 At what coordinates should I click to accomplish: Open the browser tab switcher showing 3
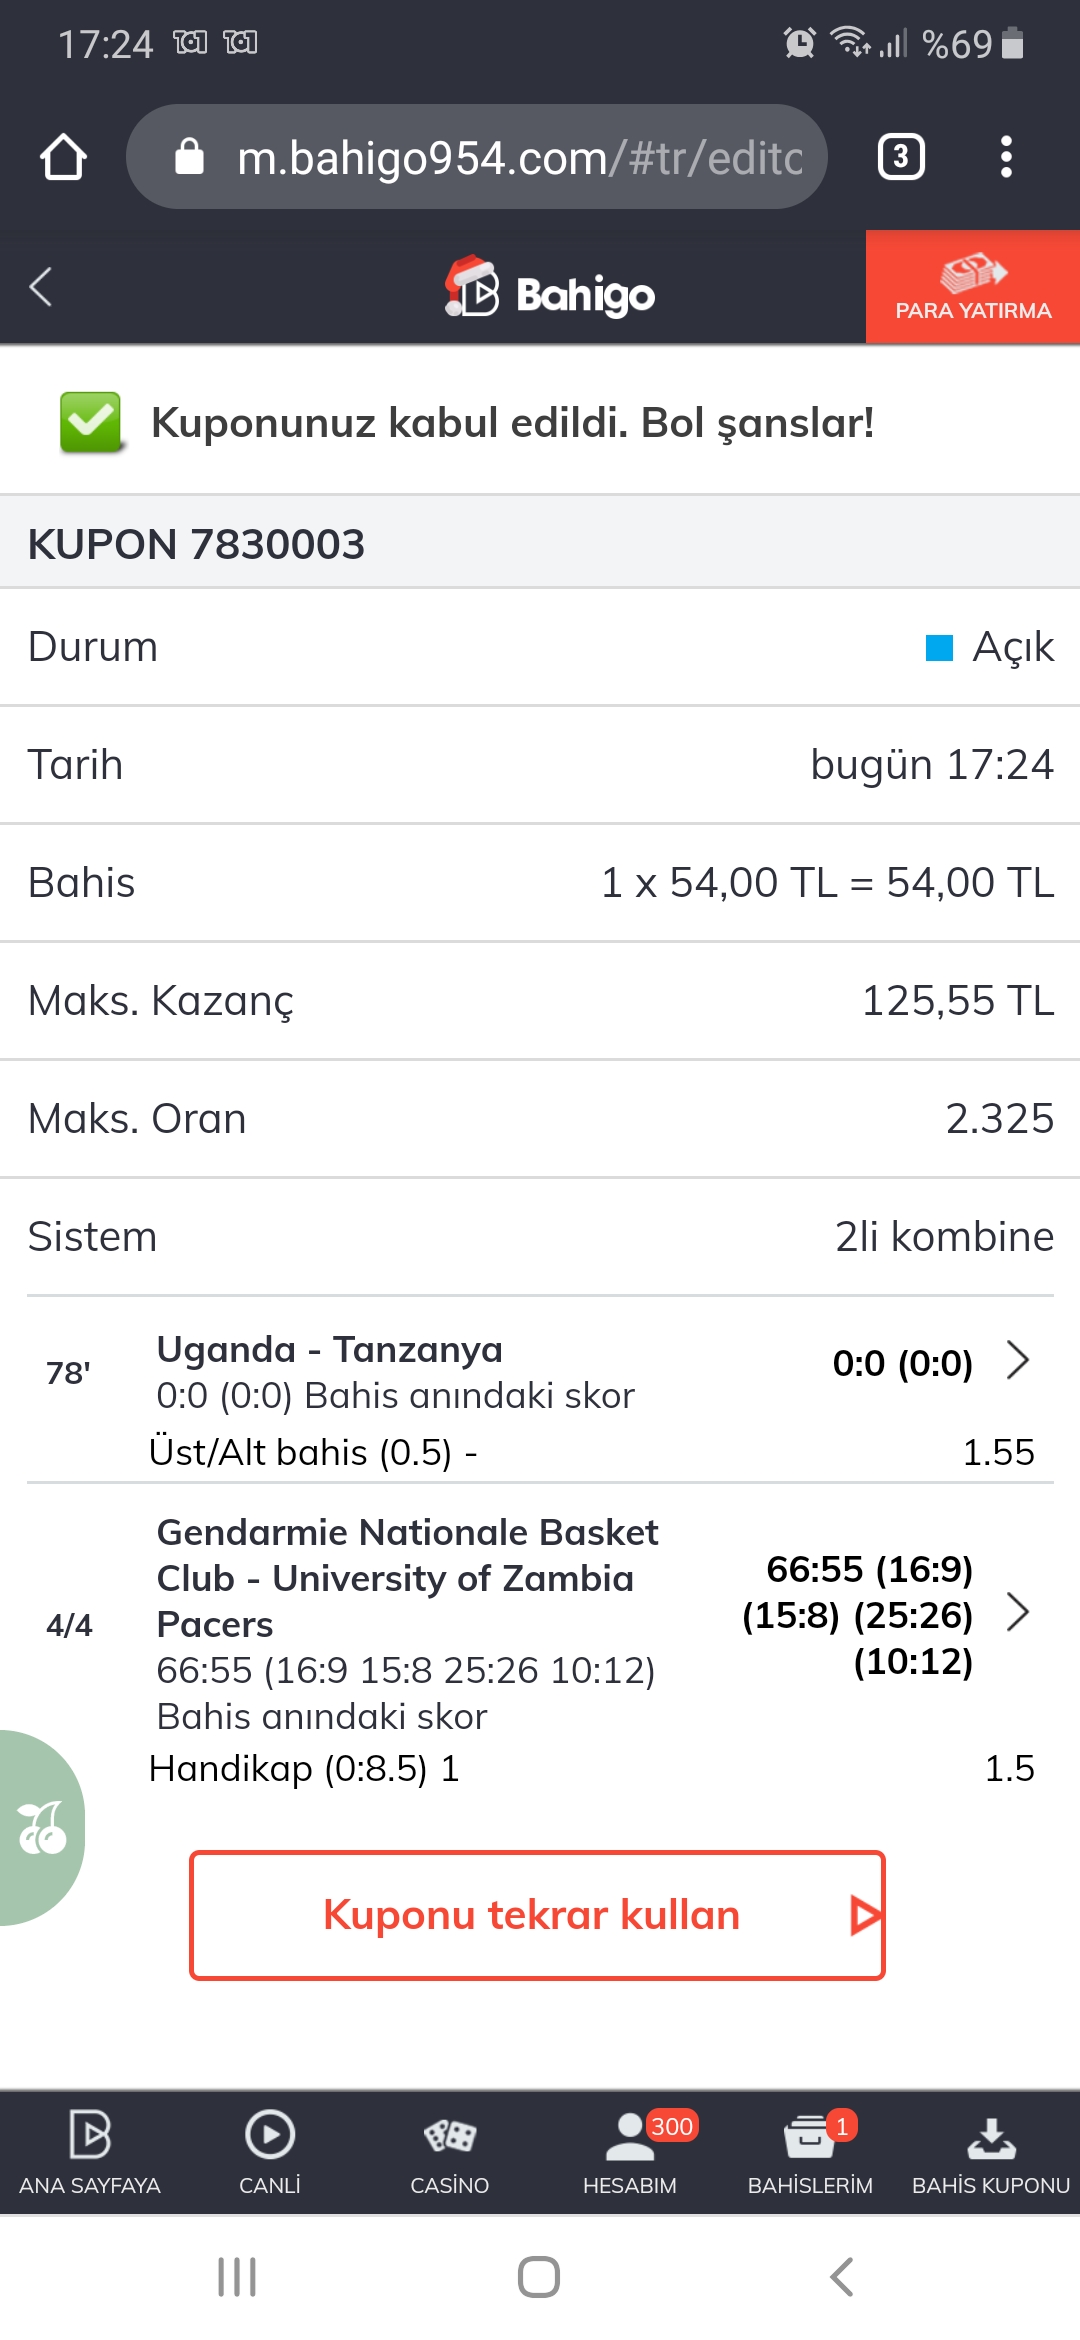coord(901,157)
